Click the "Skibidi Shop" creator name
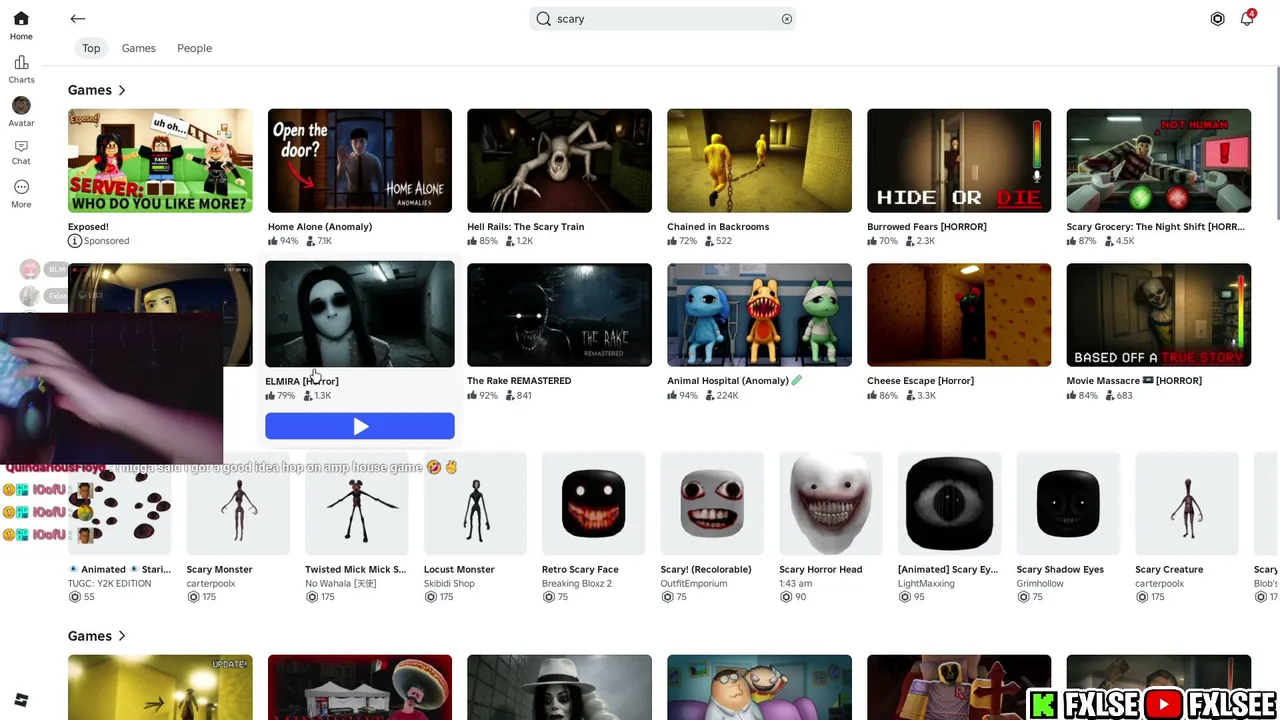This screenshot has height=720, width=1280. coord(449,584)
